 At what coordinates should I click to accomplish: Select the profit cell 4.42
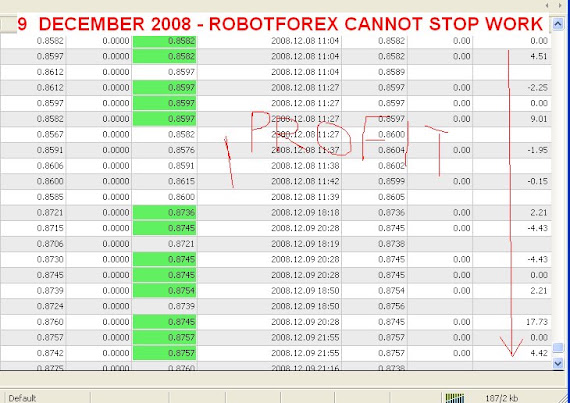[x=538, y=353]
